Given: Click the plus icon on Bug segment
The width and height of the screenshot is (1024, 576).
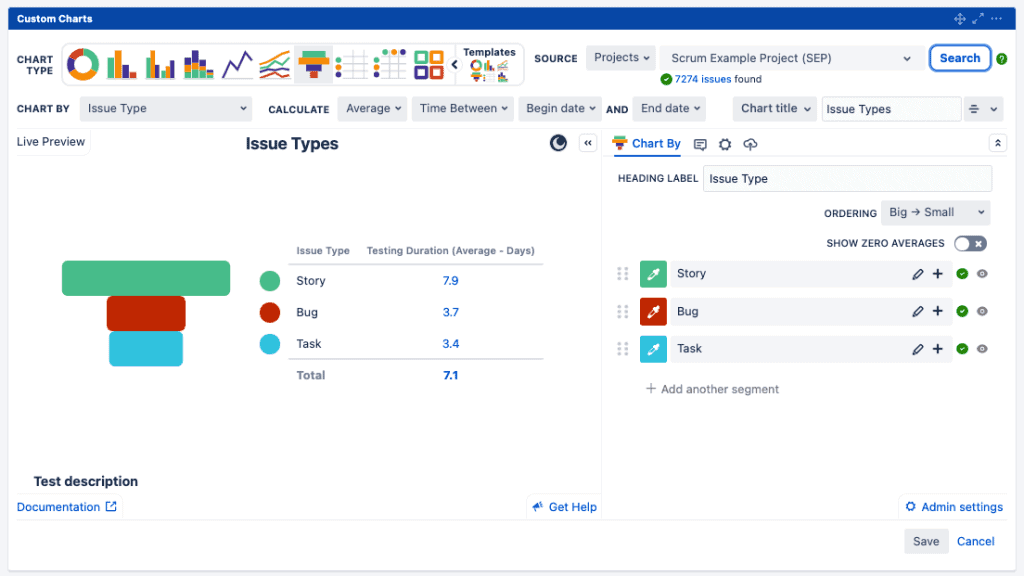Looking at the screenshot, I should coord(938,311).
